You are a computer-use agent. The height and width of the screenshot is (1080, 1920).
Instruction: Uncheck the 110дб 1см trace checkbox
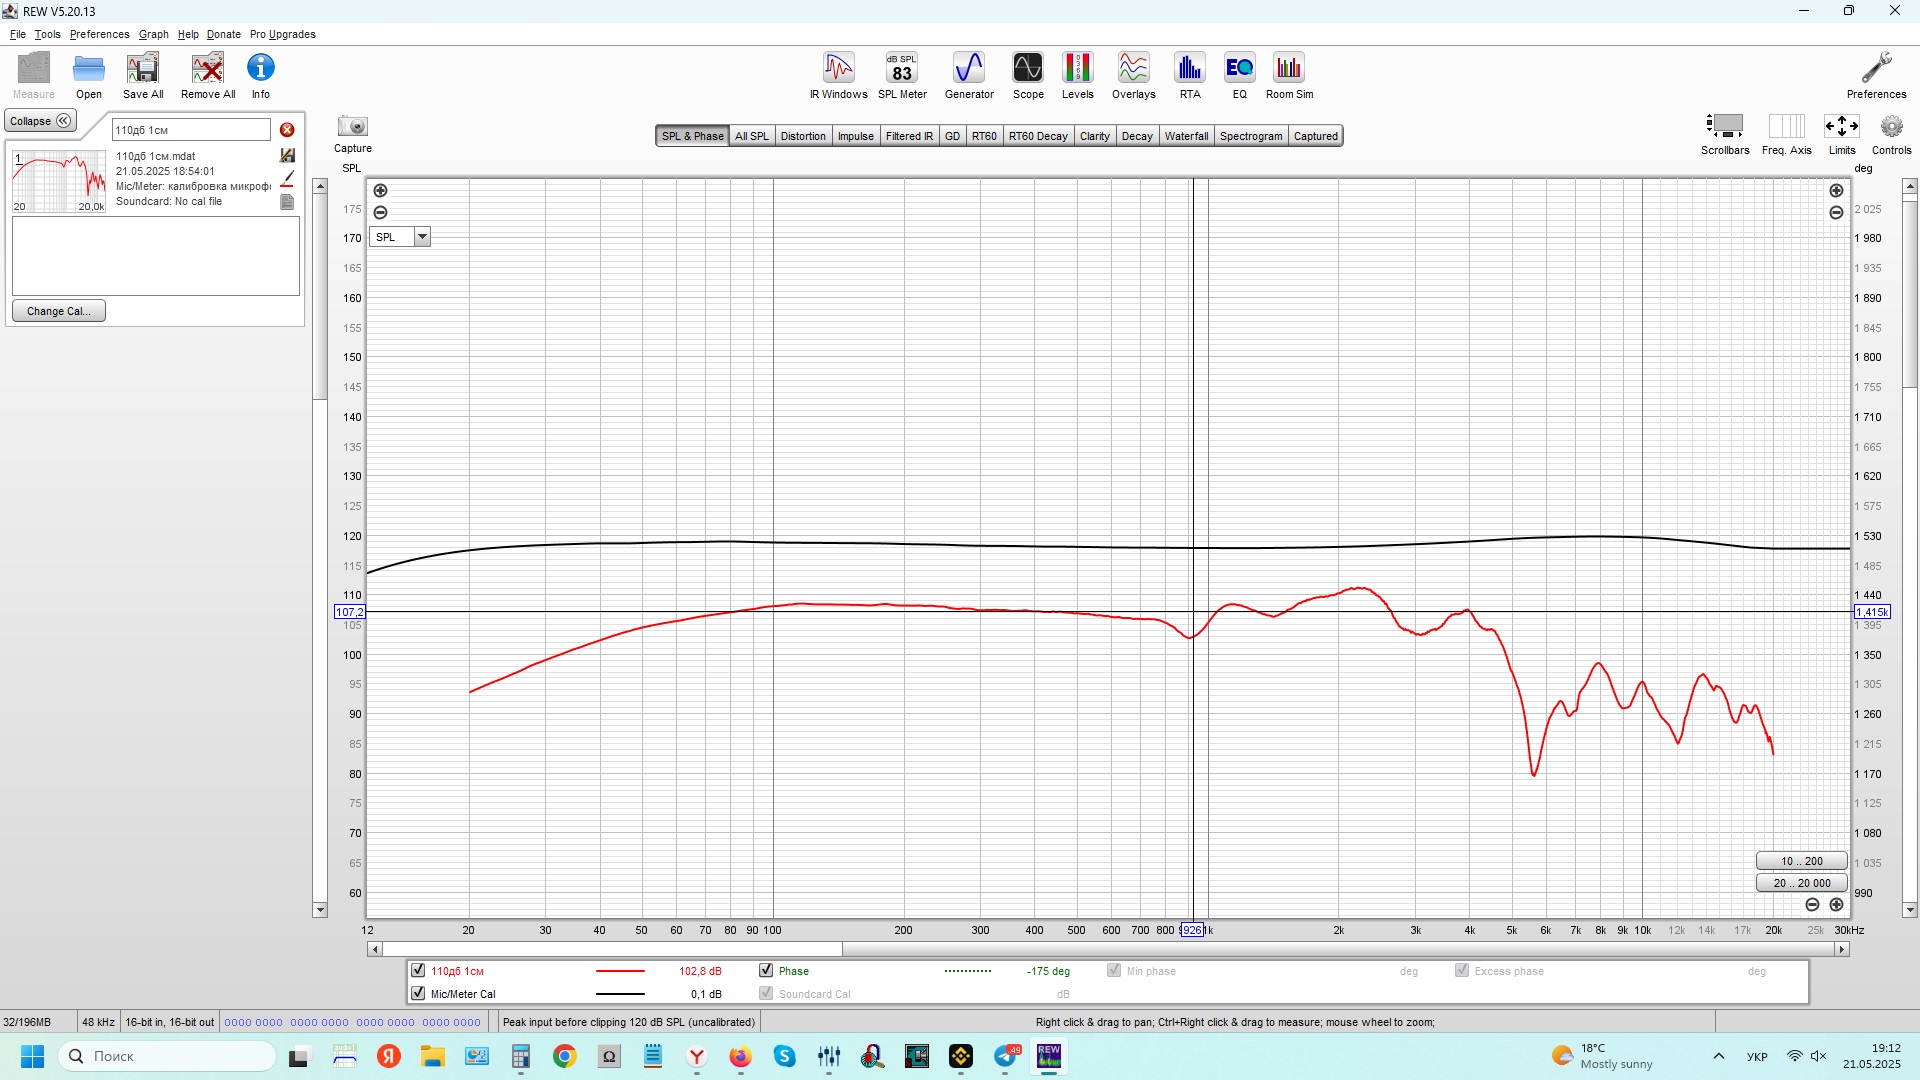[x=418, y=970]
